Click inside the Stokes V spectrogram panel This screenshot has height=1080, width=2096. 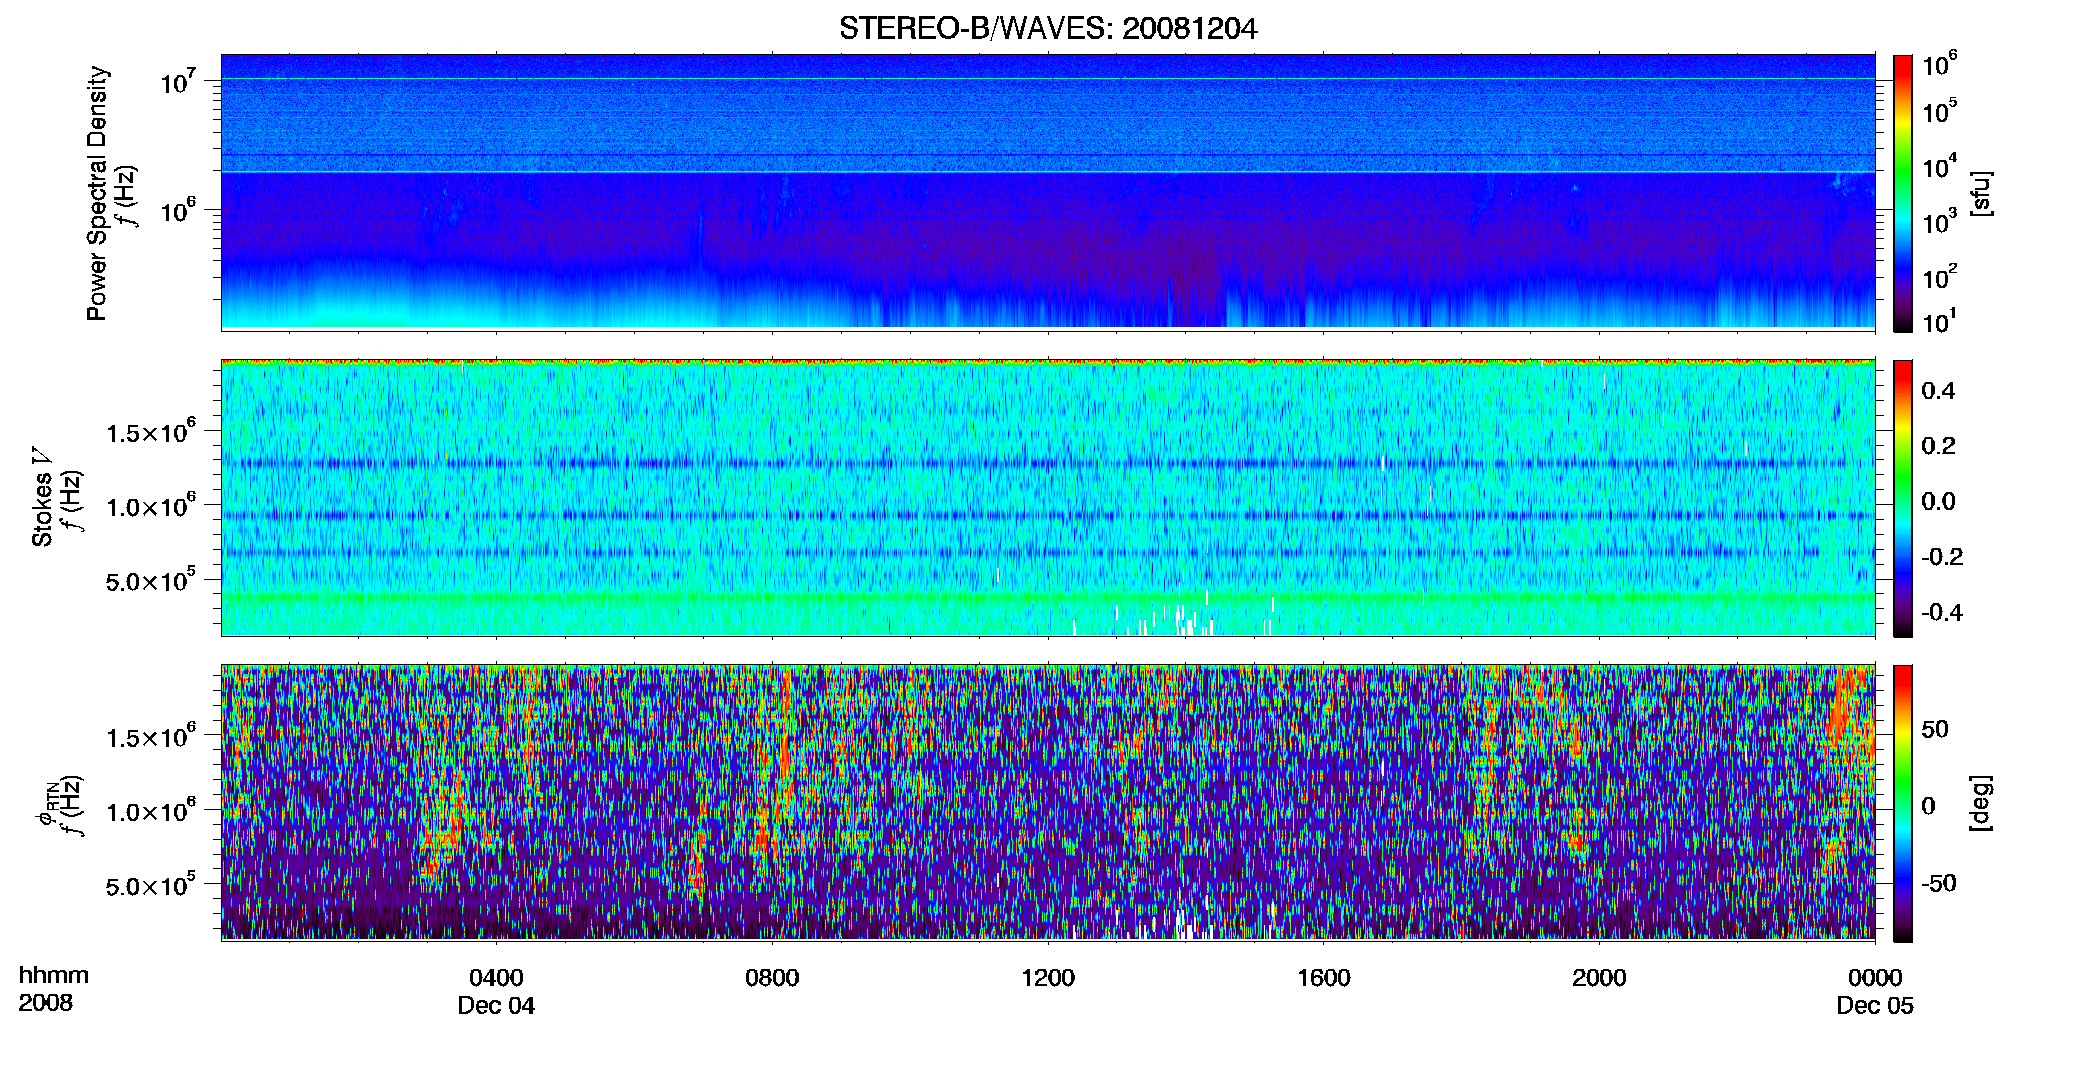[1048, 498]
